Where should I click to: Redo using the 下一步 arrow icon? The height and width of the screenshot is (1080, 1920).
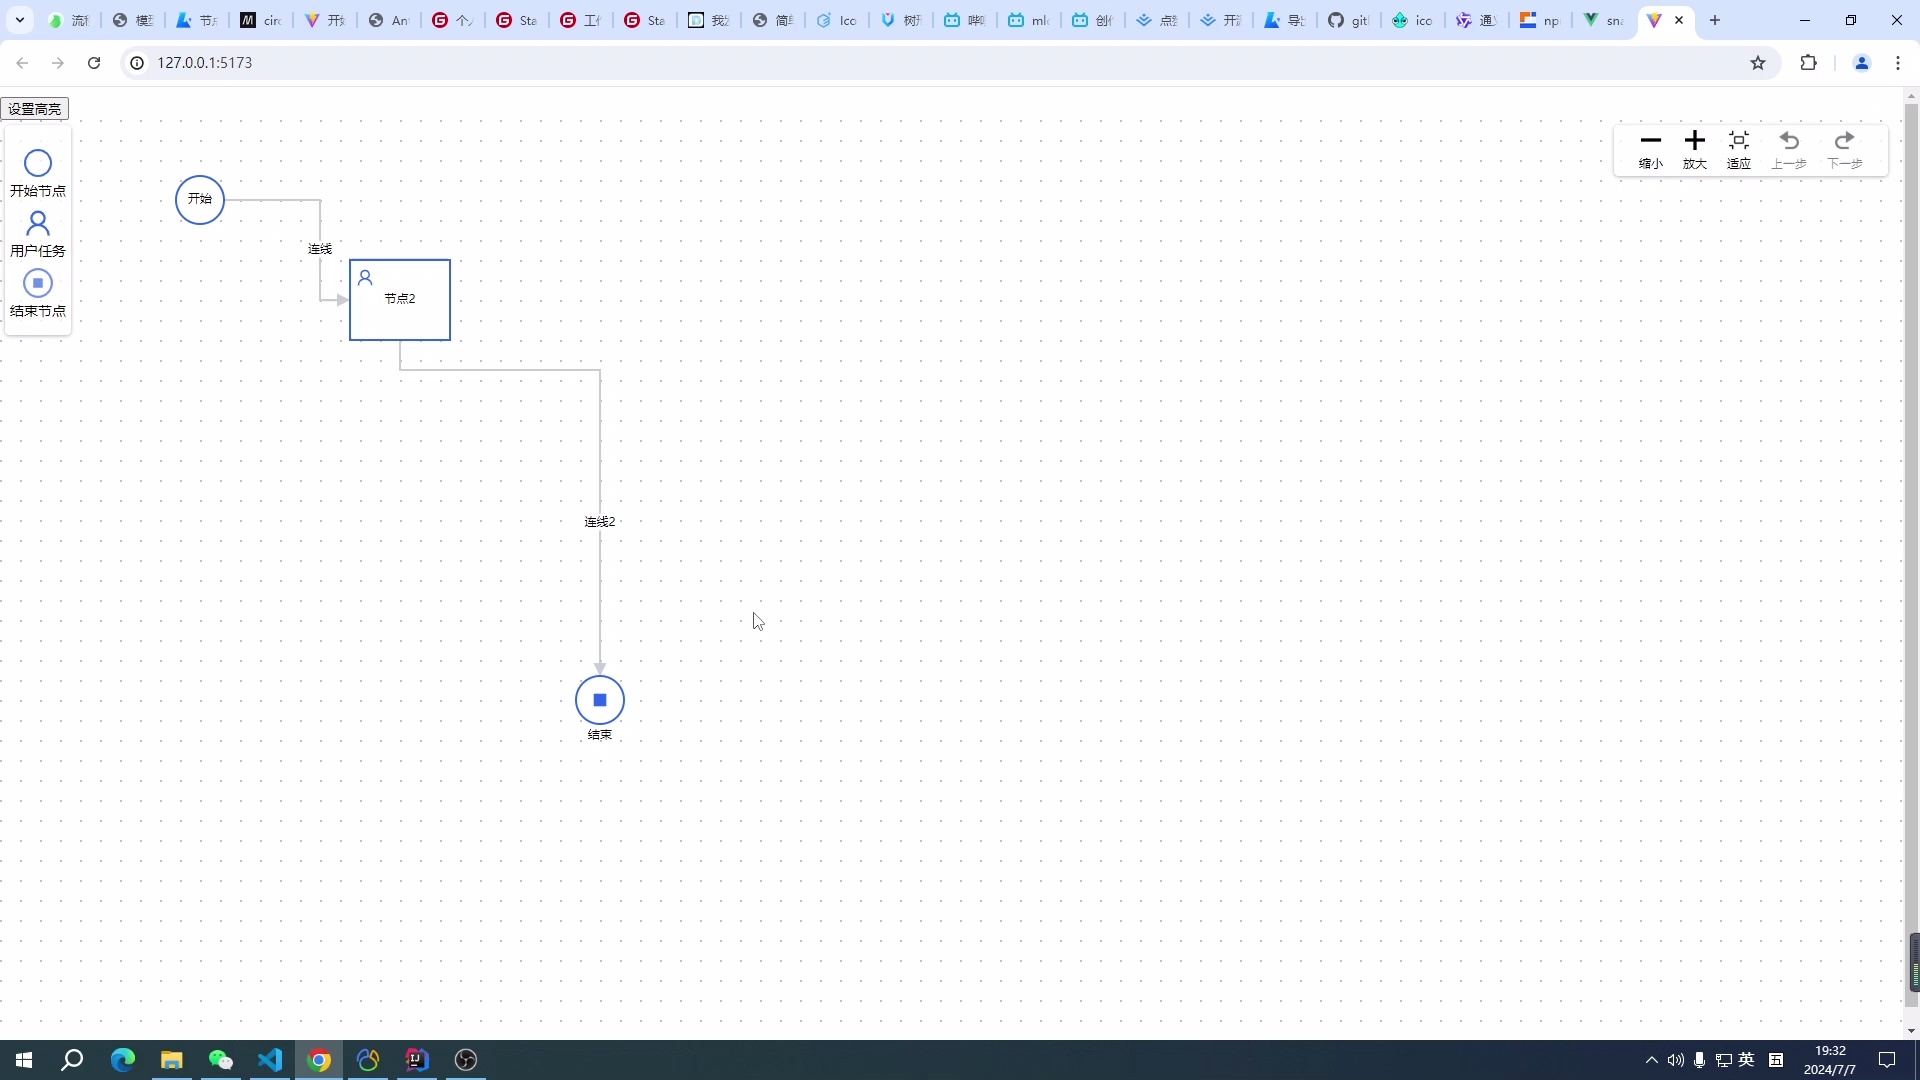click(1845, 141)
